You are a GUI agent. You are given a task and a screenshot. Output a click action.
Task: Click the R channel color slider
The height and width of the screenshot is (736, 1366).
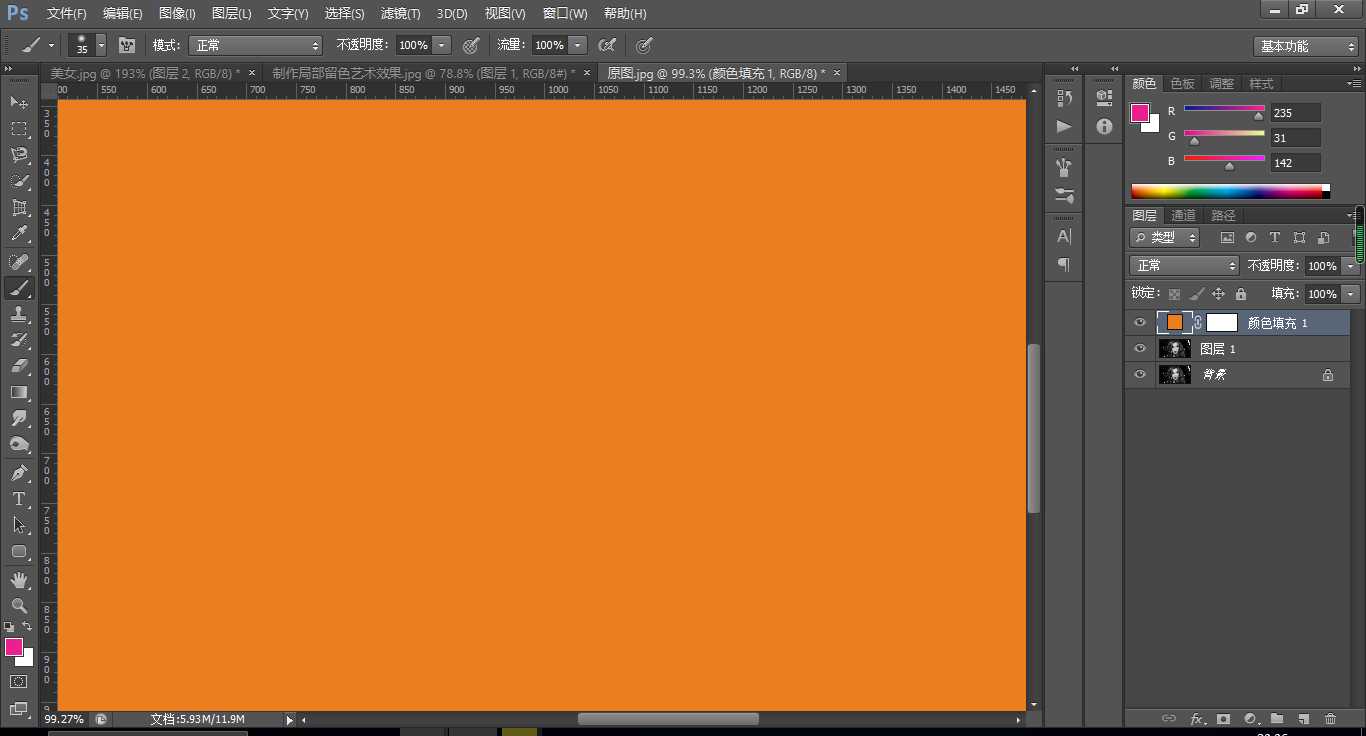point(1224,108)
